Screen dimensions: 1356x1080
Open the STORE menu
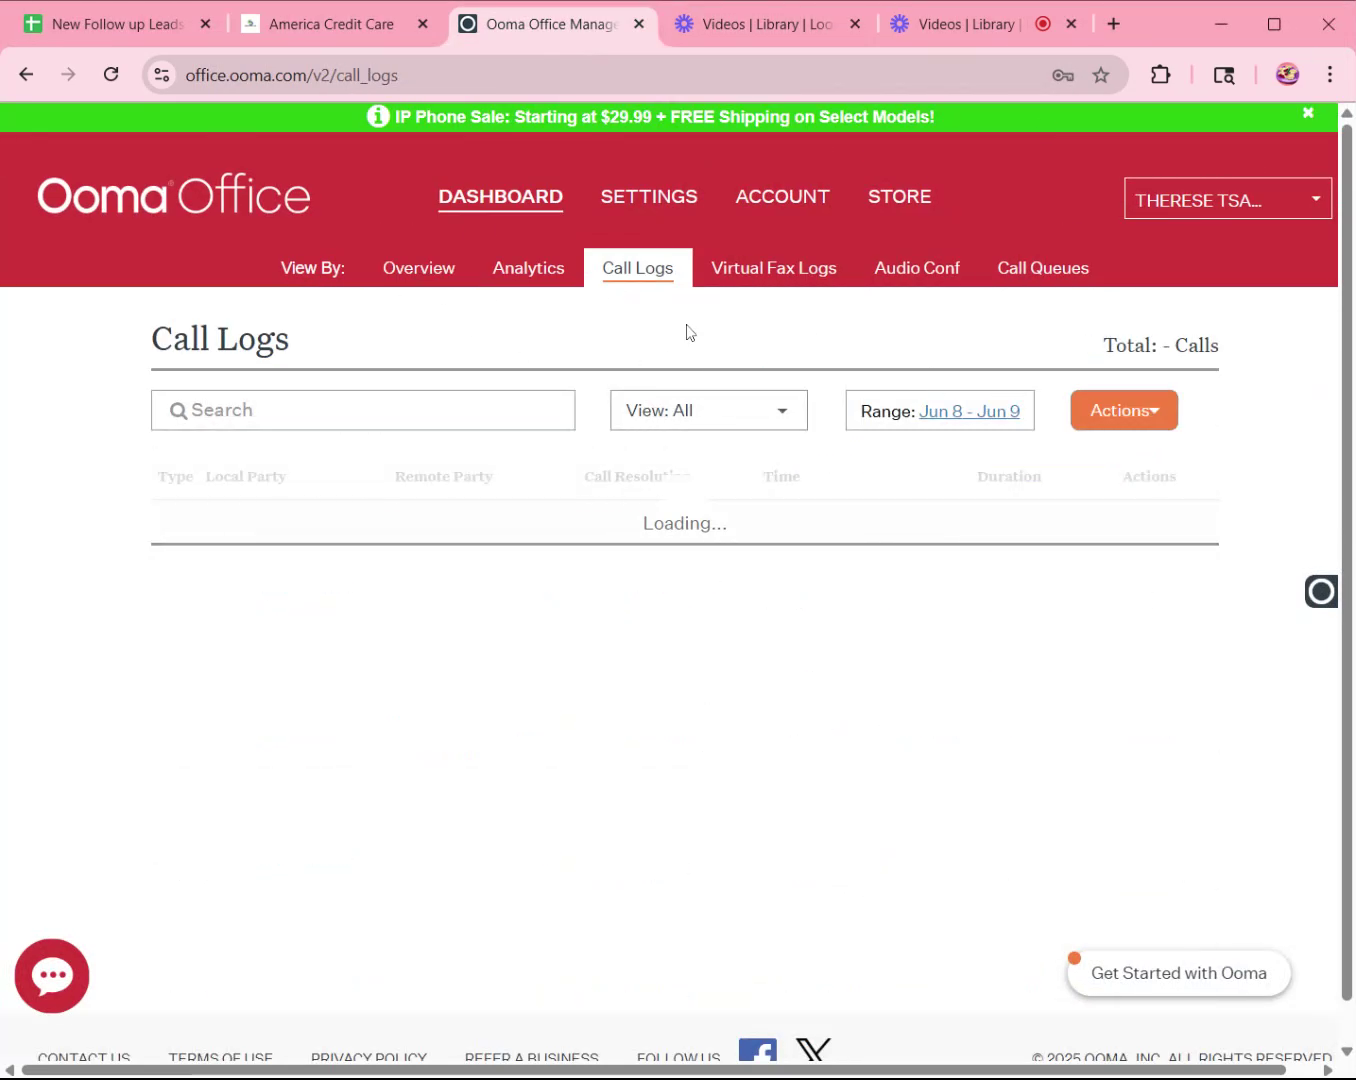pyautogui.click(x=900, y=197)
